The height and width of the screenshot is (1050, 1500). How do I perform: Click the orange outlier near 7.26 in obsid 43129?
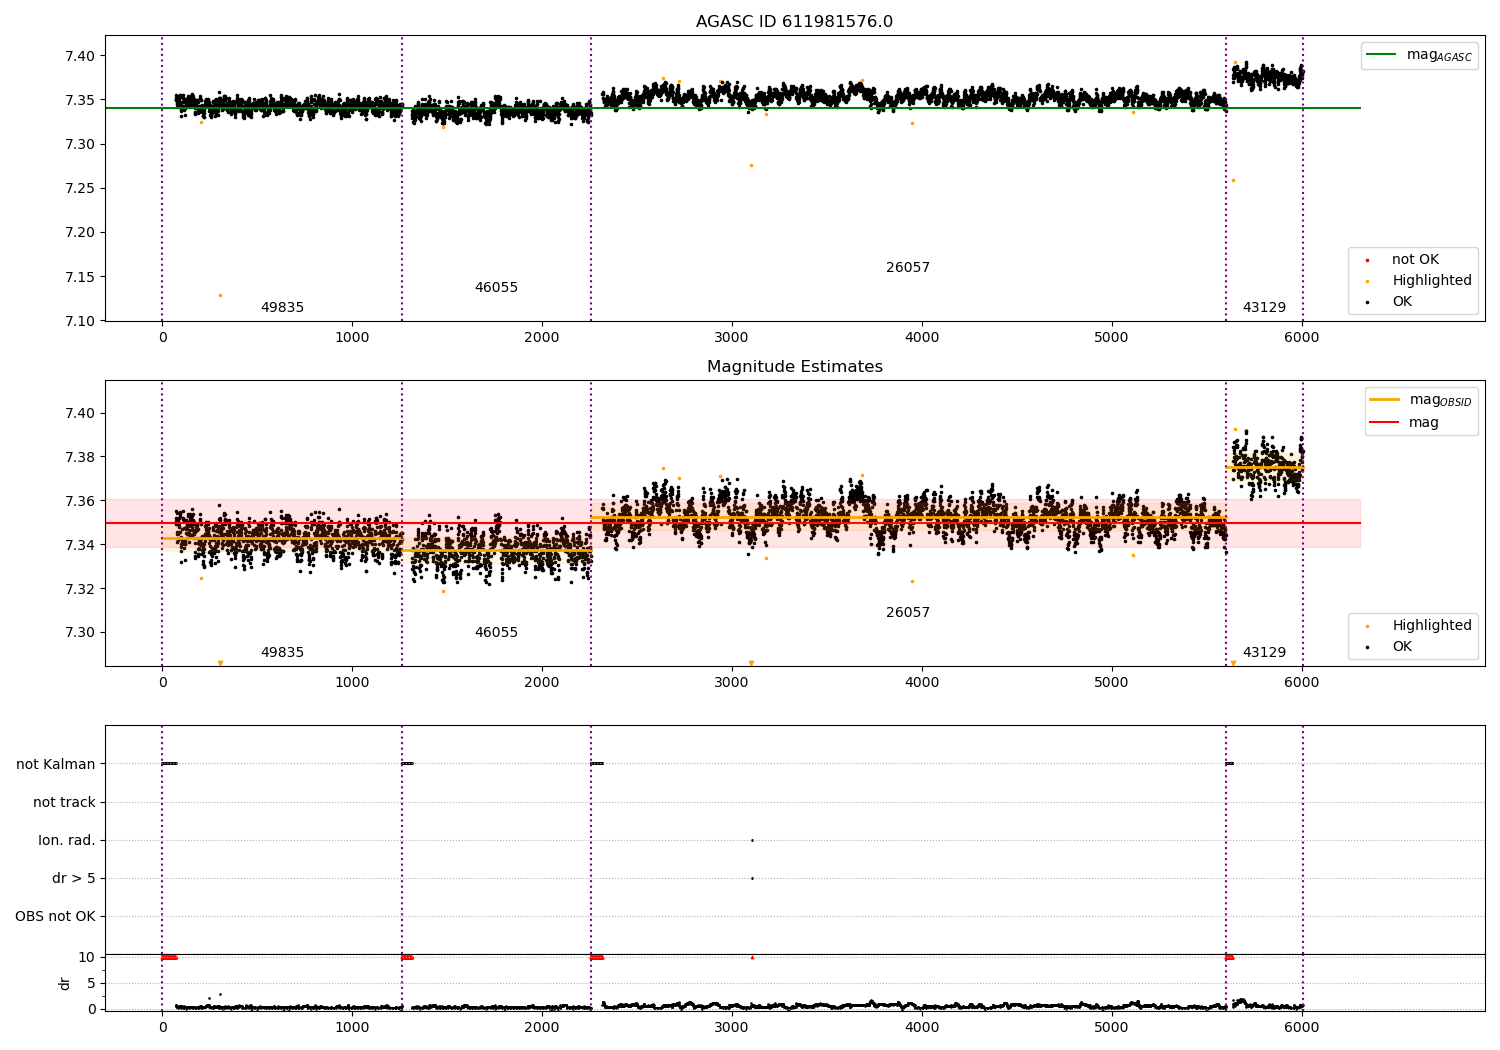[x=1233, y=181]
